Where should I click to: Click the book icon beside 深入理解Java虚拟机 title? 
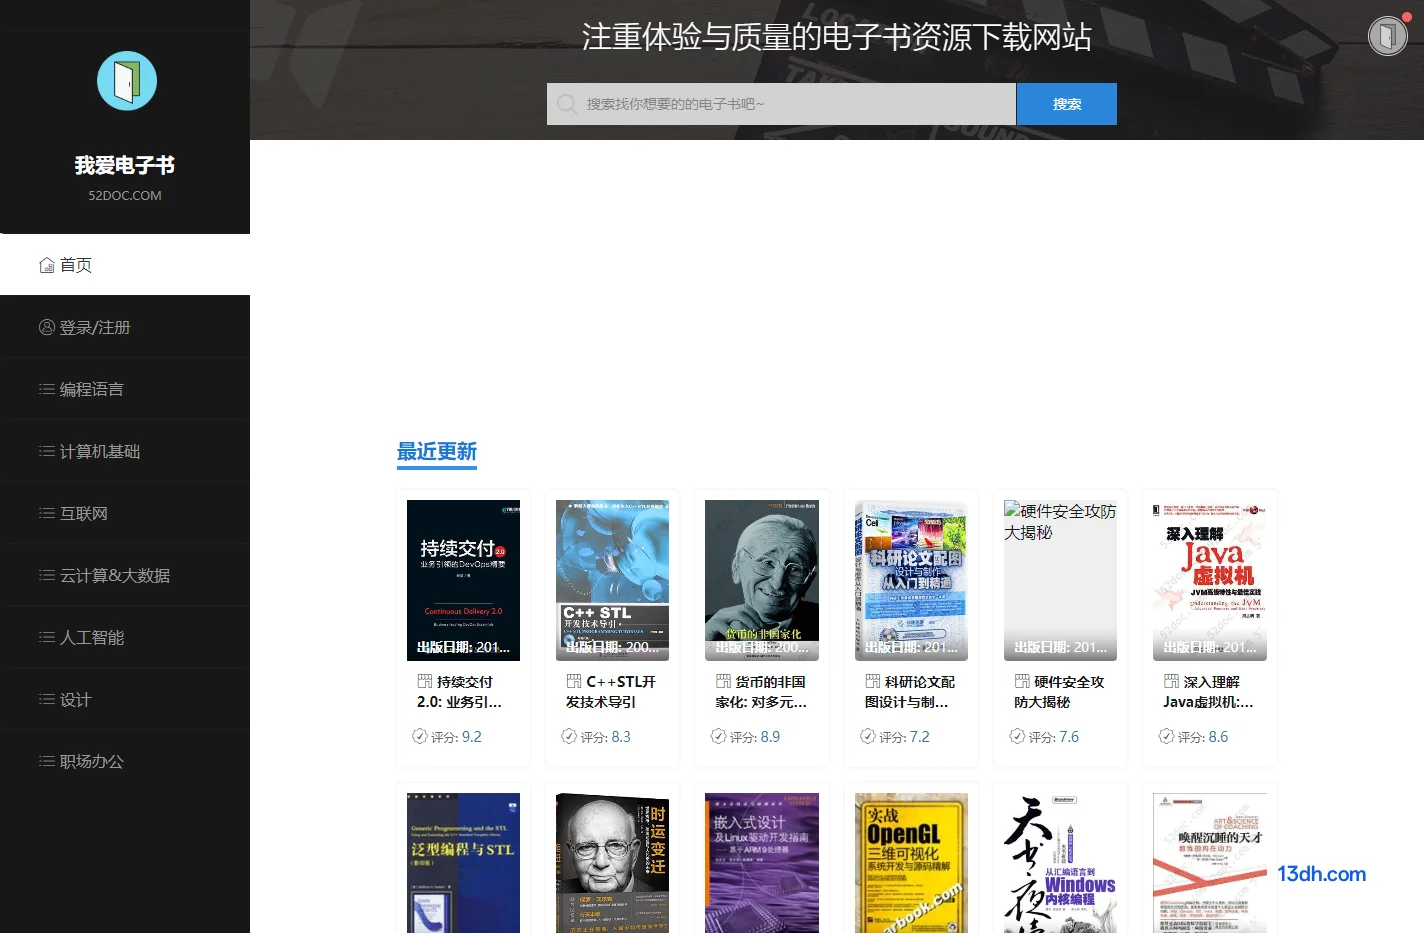1171,681
